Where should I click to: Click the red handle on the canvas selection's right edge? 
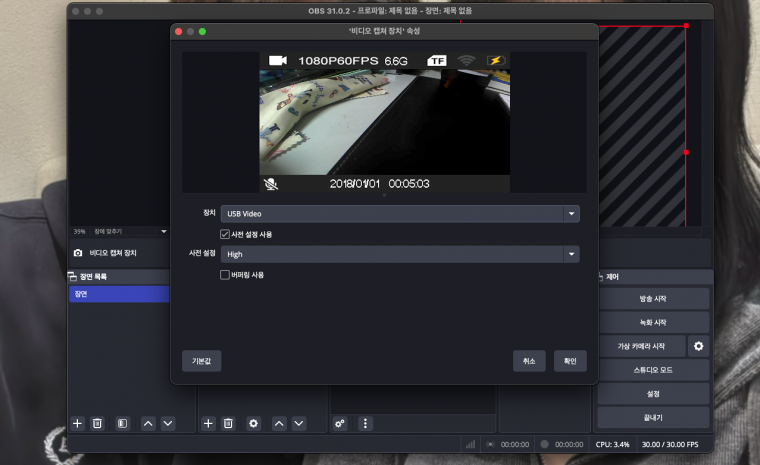686,152
